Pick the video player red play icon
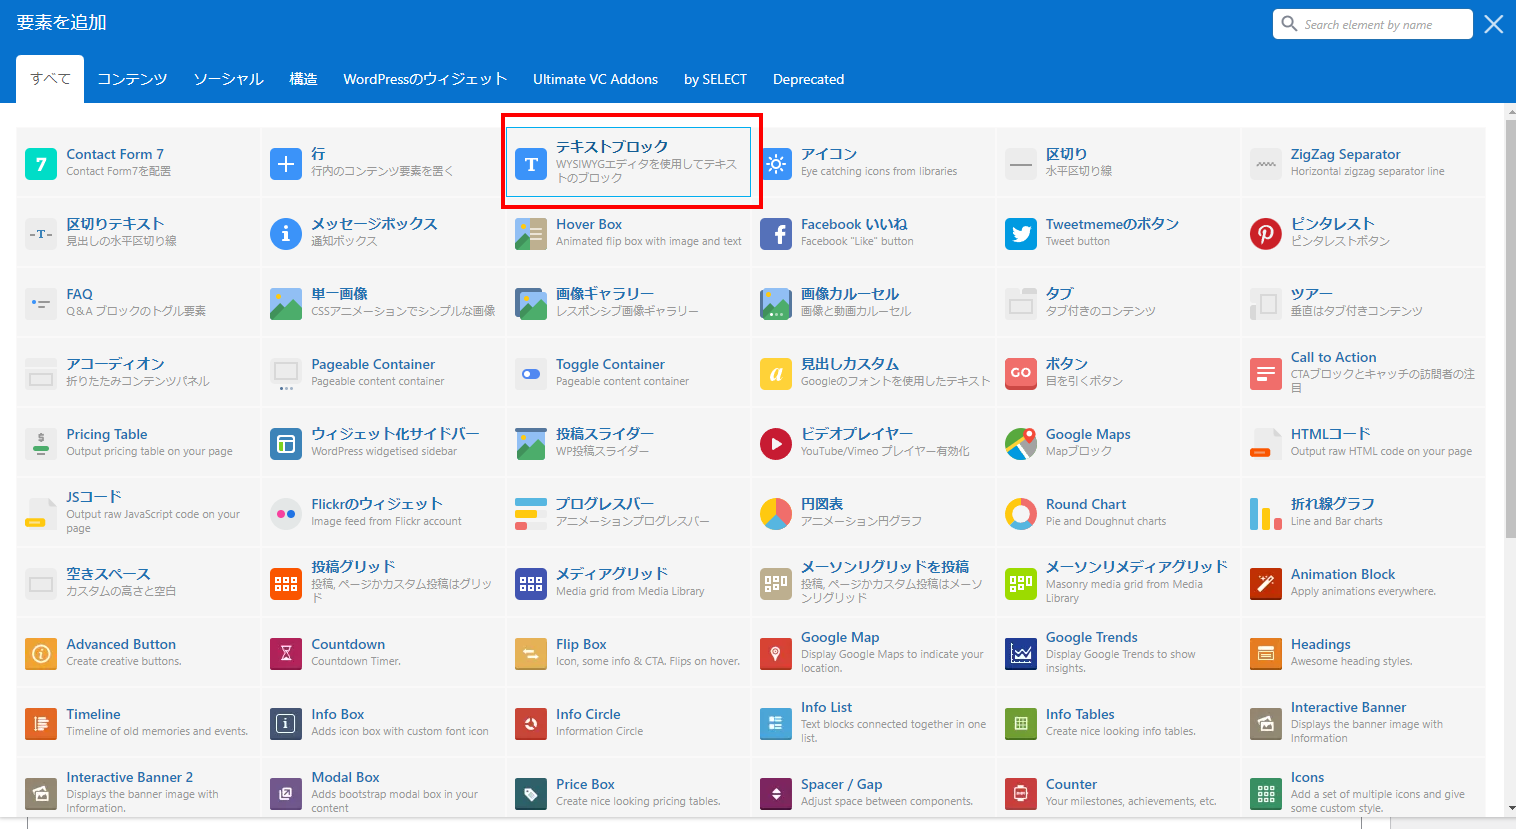1516x829 pixels. pyautogui.click(x=775, y=443)
